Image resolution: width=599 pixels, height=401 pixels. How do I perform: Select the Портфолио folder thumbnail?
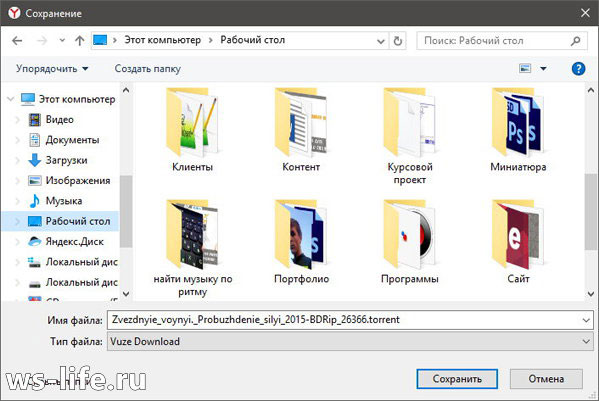coord(301,243)
